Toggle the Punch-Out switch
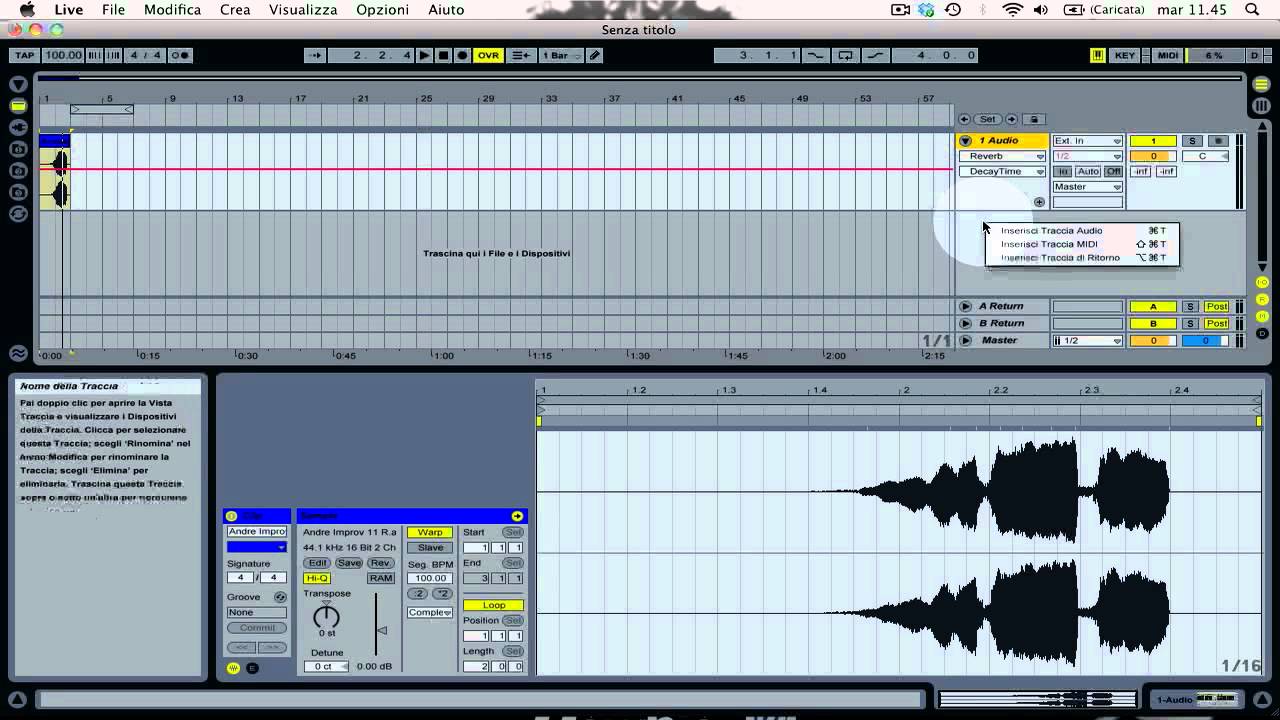This screenshot has height=720, width=1280. (x=876, y=55)
